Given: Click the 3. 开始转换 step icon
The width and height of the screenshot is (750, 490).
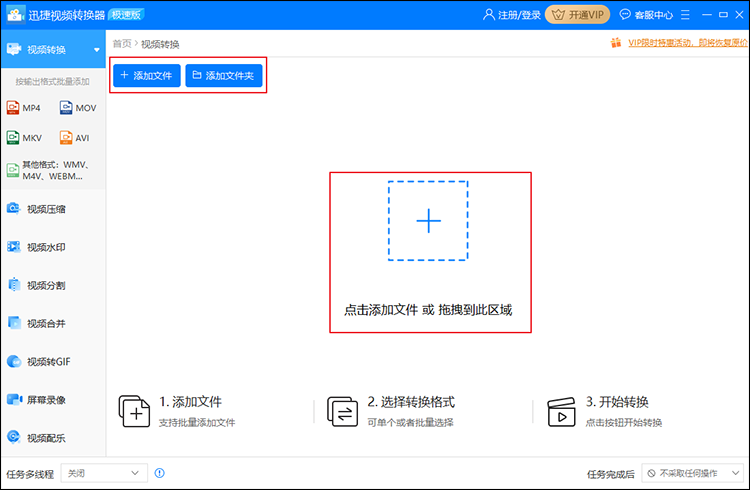Looking at the screenshot, I should click(561, 412).
